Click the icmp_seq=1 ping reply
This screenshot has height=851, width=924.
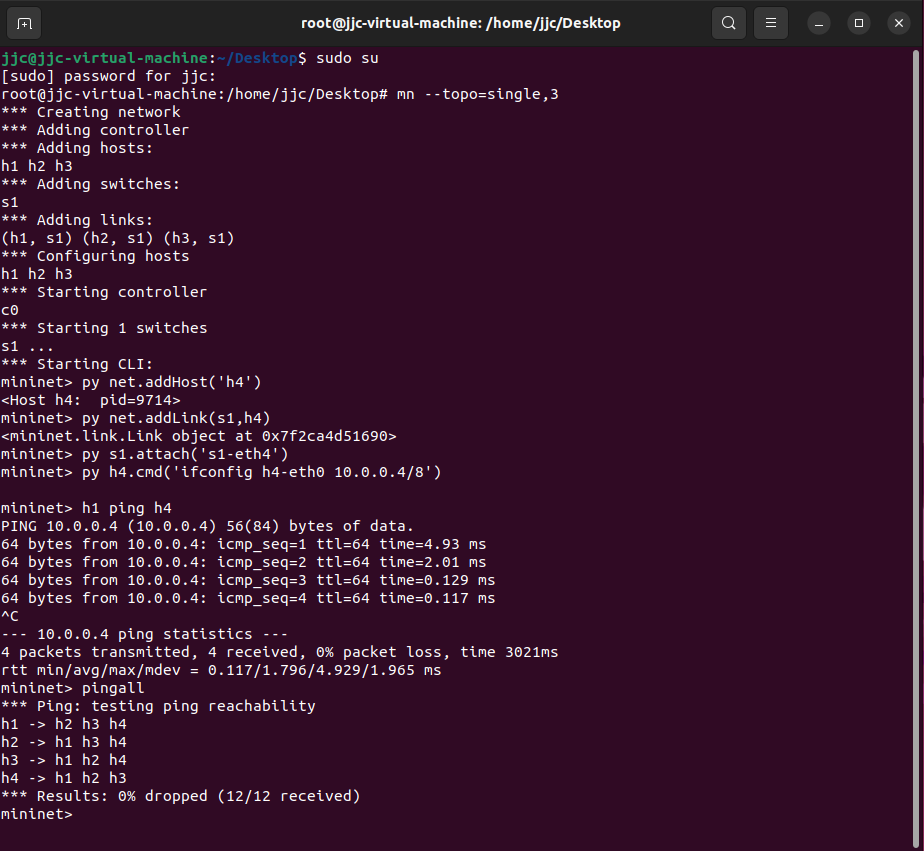(x=243, y=544)
